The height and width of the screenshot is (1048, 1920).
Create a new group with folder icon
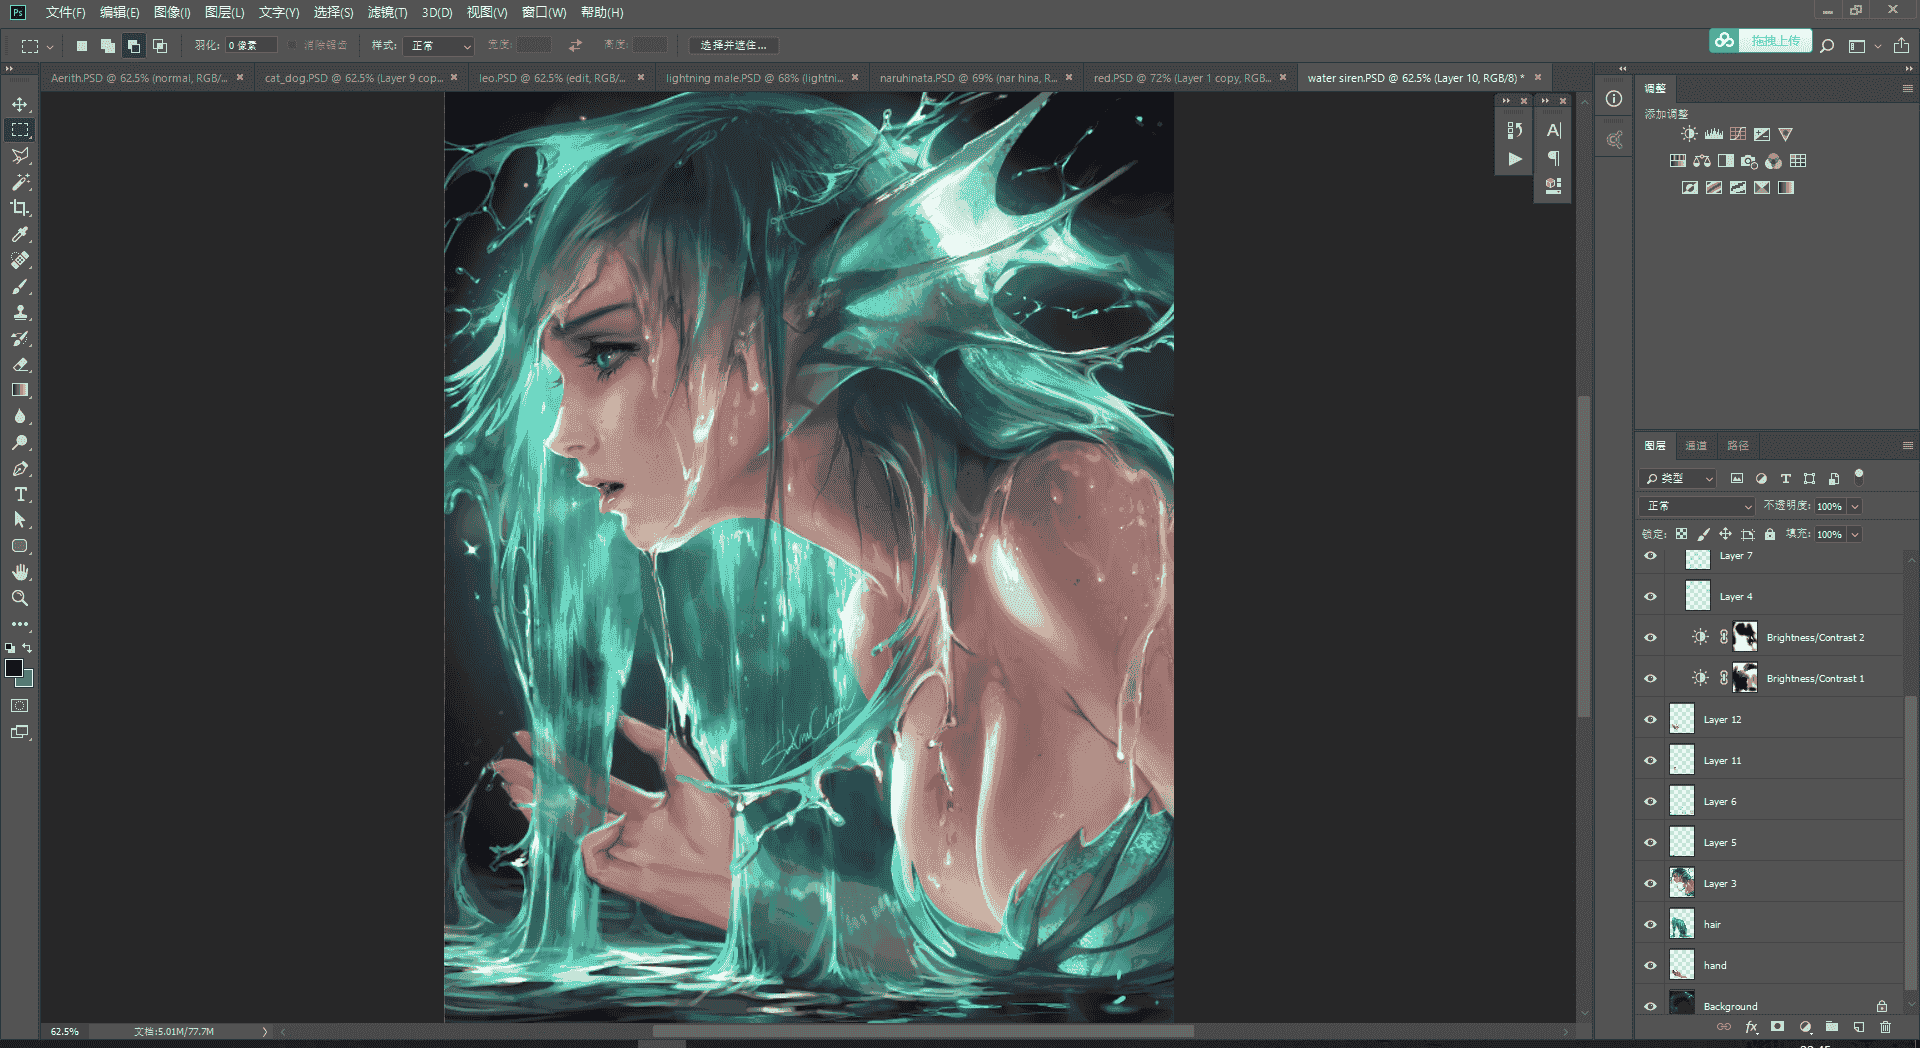tap(1832, 1027)
